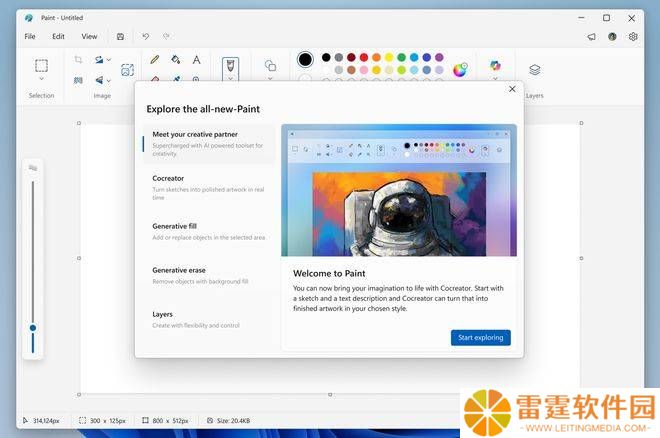The height and width of the screenshot is (438, 660).
Task: Select the Generative fill item
Action: tap(209, 231)
